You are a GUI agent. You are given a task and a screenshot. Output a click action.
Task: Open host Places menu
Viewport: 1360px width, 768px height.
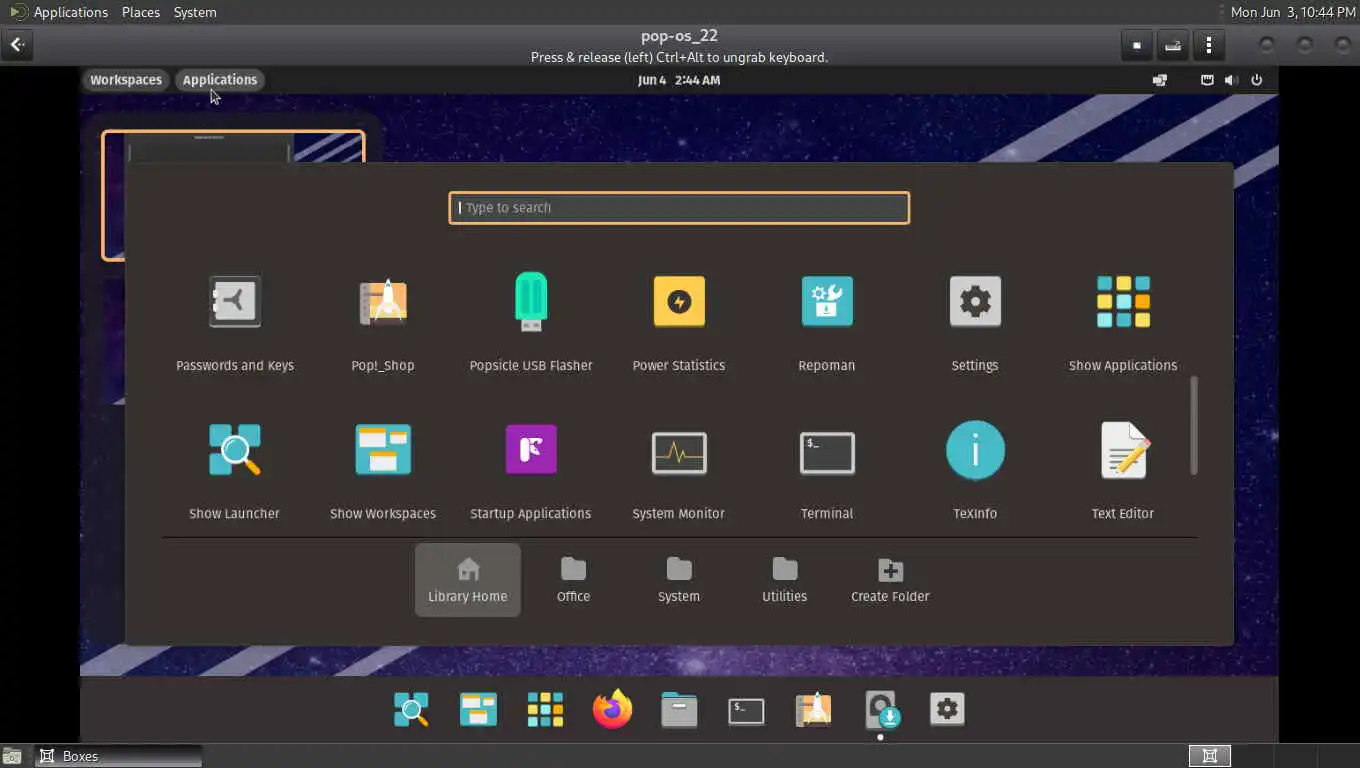pos(141,12)
